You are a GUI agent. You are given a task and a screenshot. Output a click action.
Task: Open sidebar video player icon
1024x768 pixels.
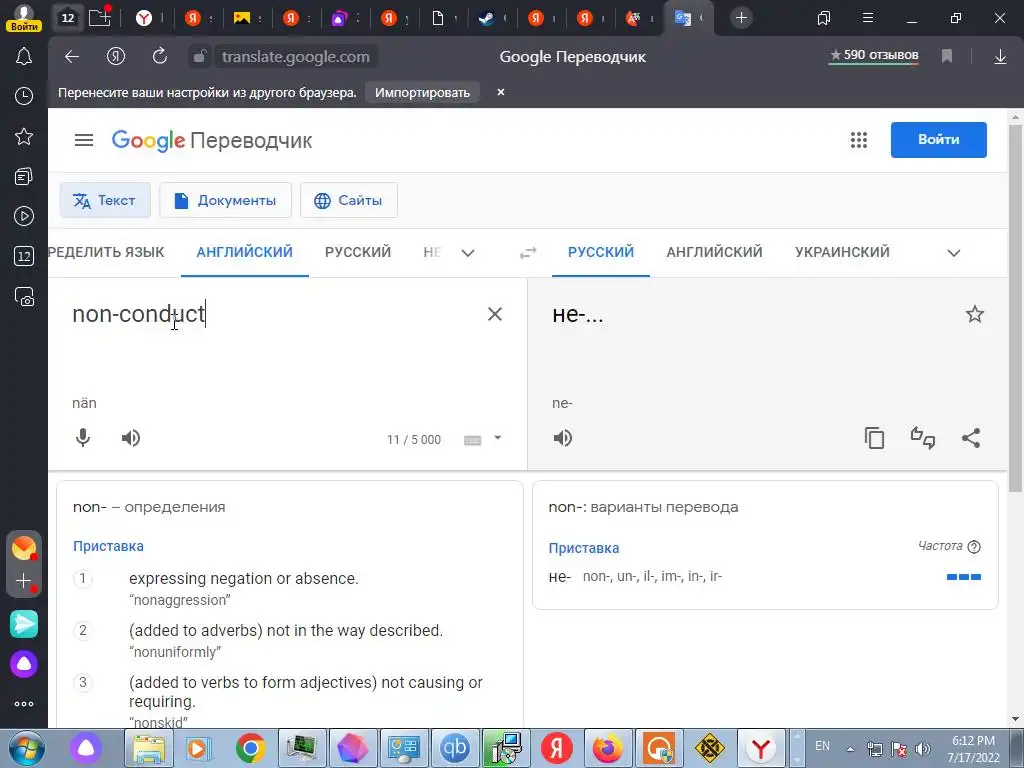point(24,216)
